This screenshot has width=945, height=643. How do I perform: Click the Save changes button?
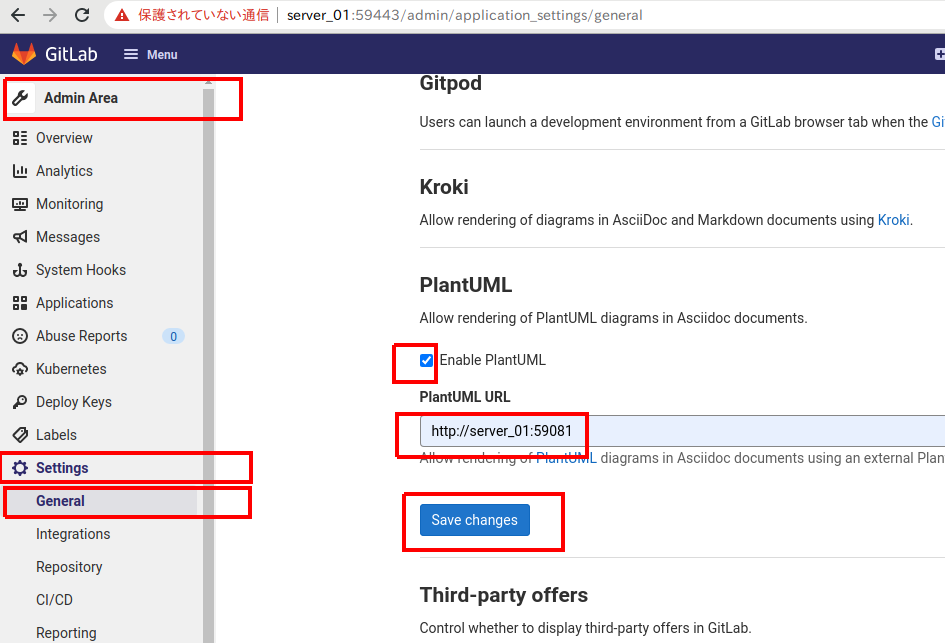point(475,520)
